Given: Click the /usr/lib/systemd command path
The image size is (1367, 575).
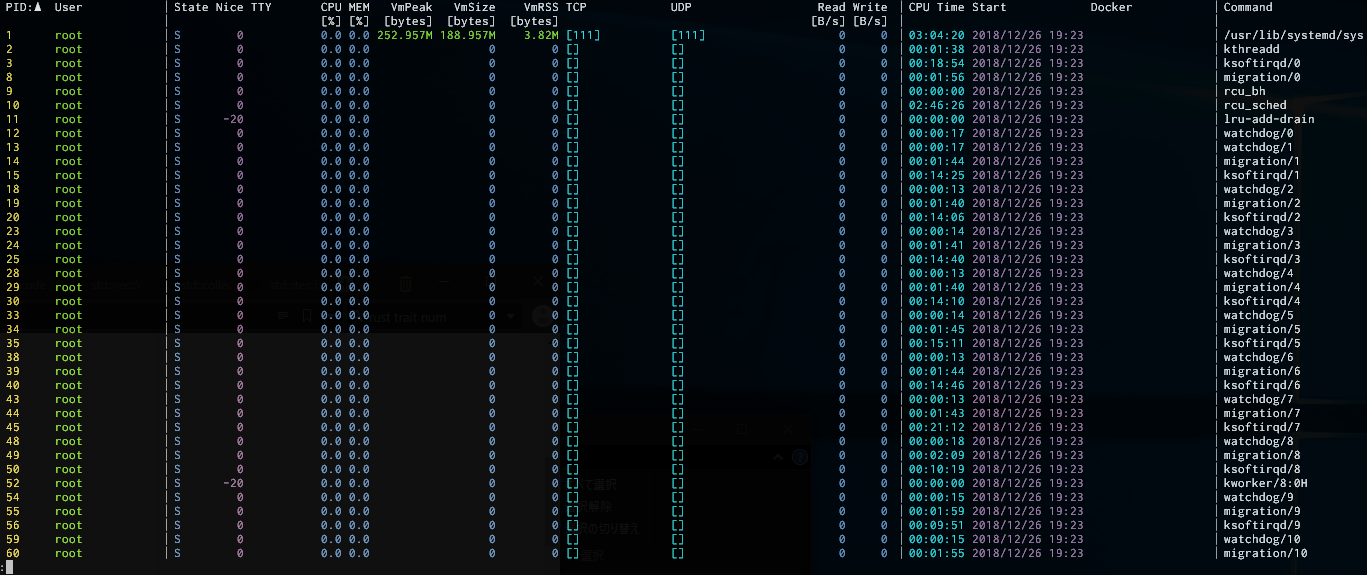Looking at the screenshot, I should tap(1293, 36).
